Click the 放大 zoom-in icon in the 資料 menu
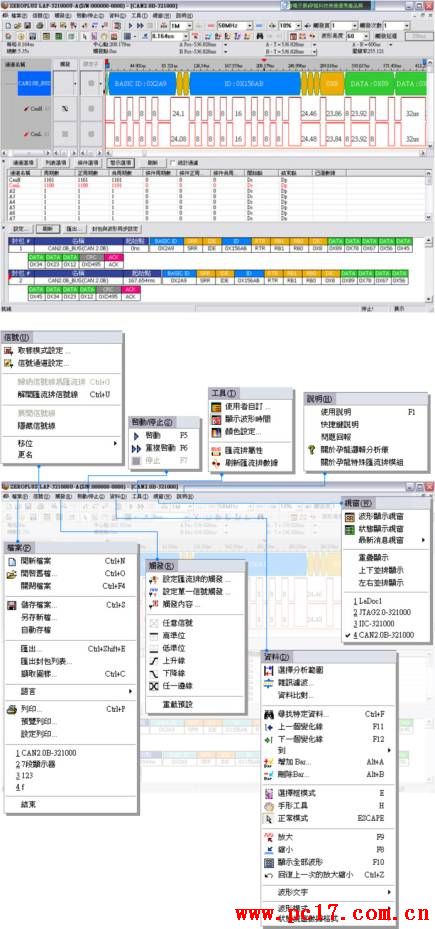The width and height of the screenshot is (435, 929). pos(268,837)
